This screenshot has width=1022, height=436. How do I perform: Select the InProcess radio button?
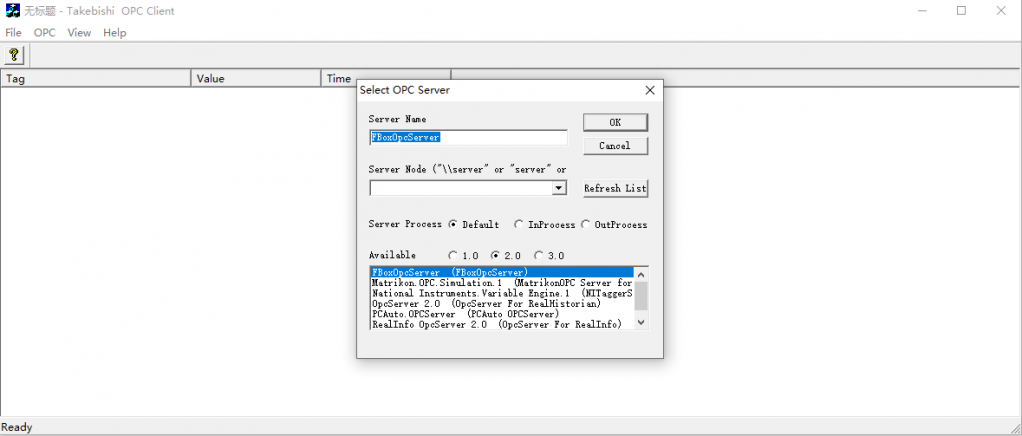(x=518, y=225)
